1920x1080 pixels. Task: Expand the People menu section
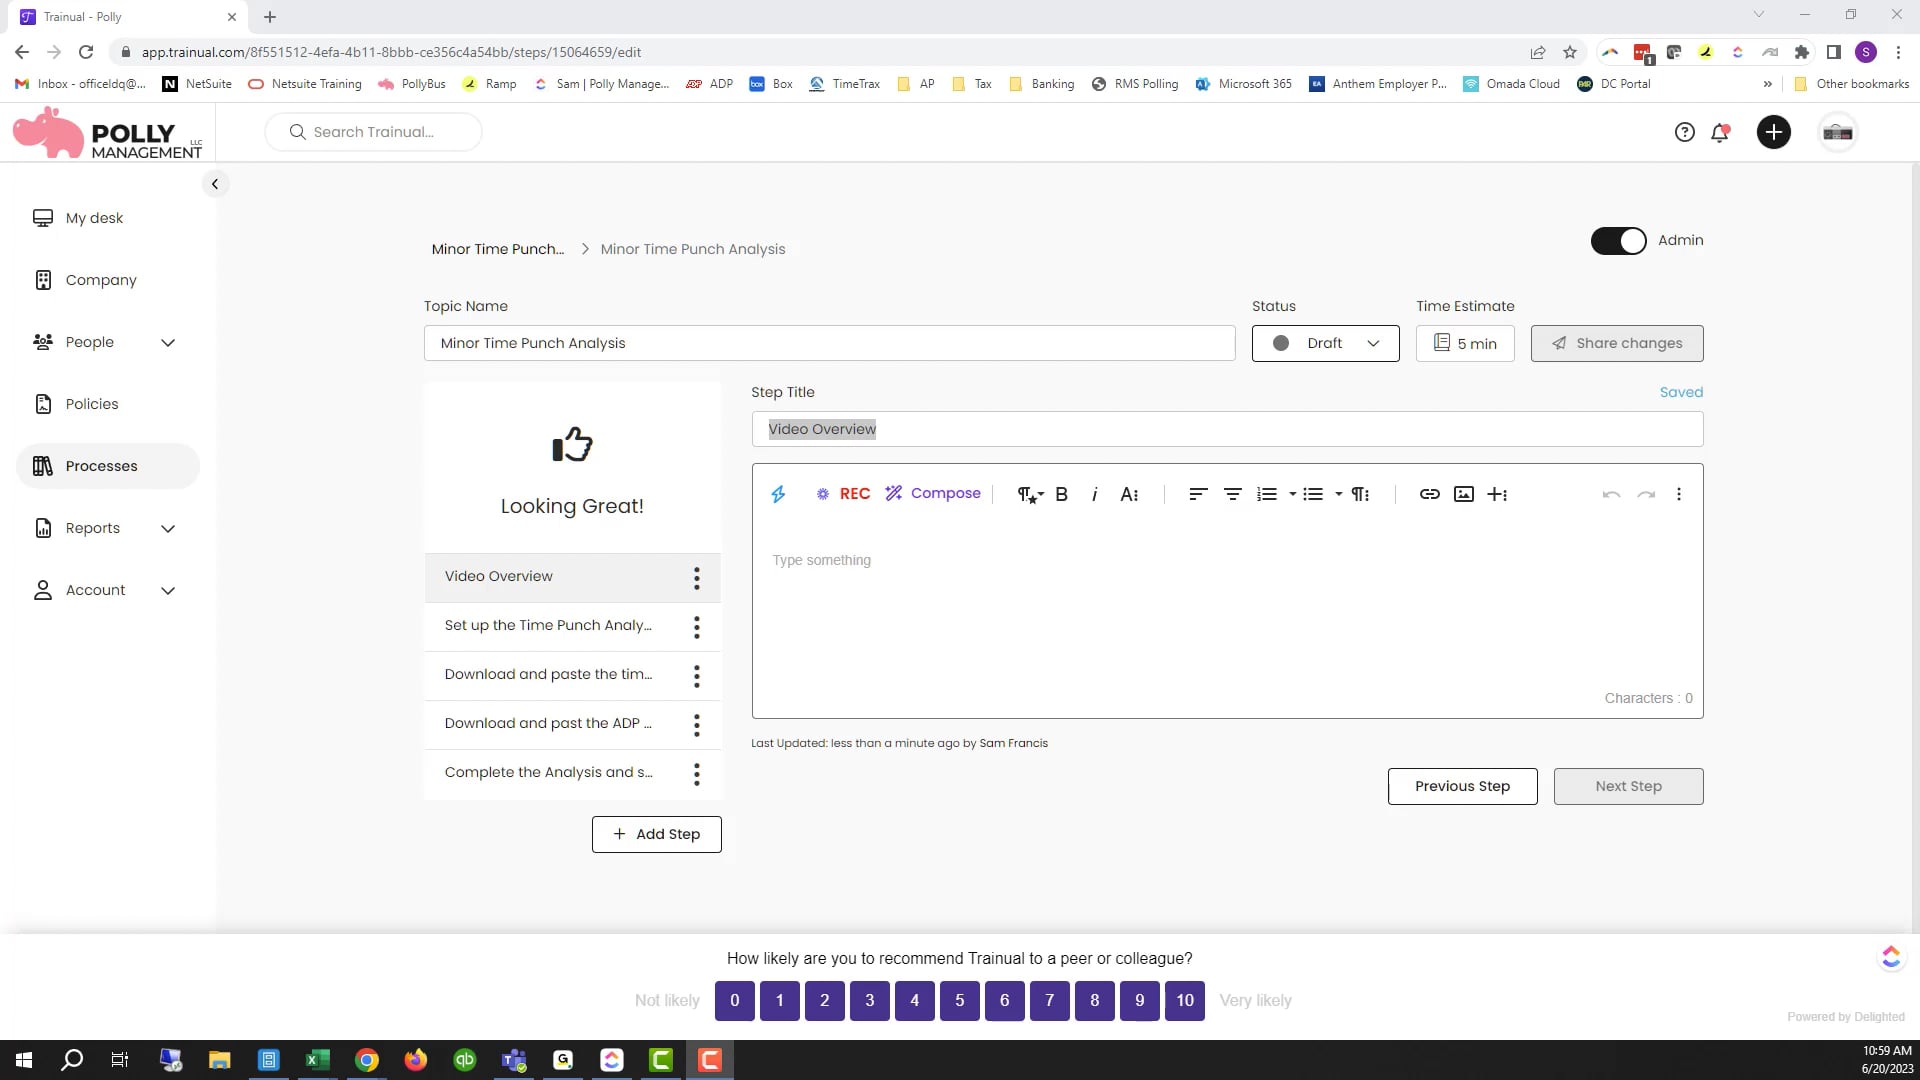coord(168,343)
